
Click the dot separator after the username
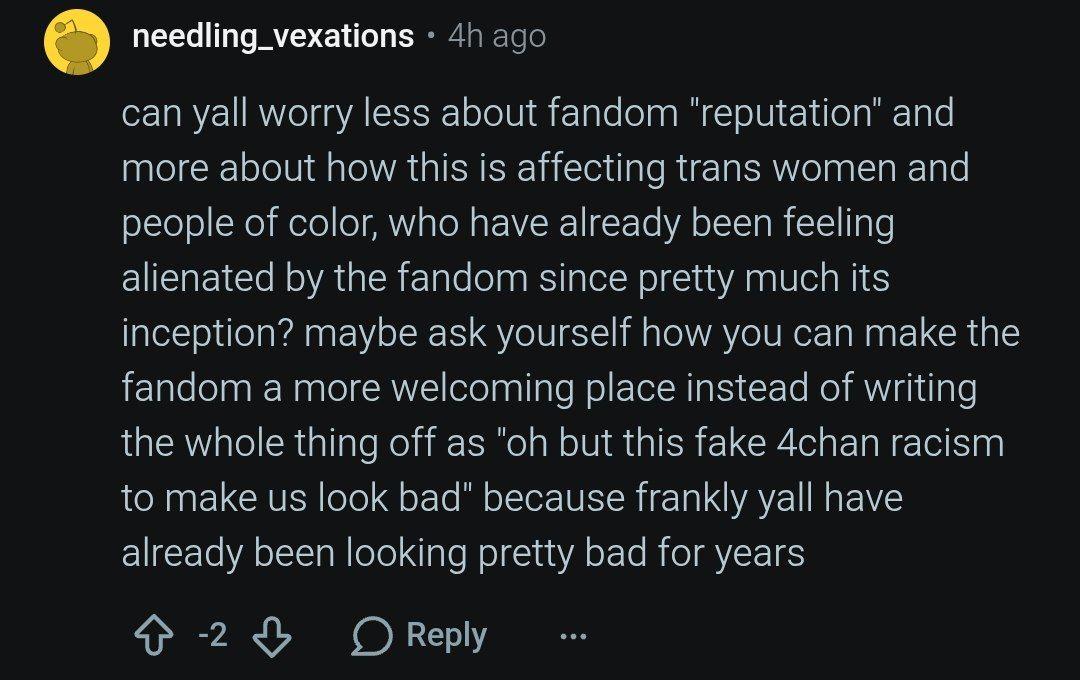tap(431, 36)
